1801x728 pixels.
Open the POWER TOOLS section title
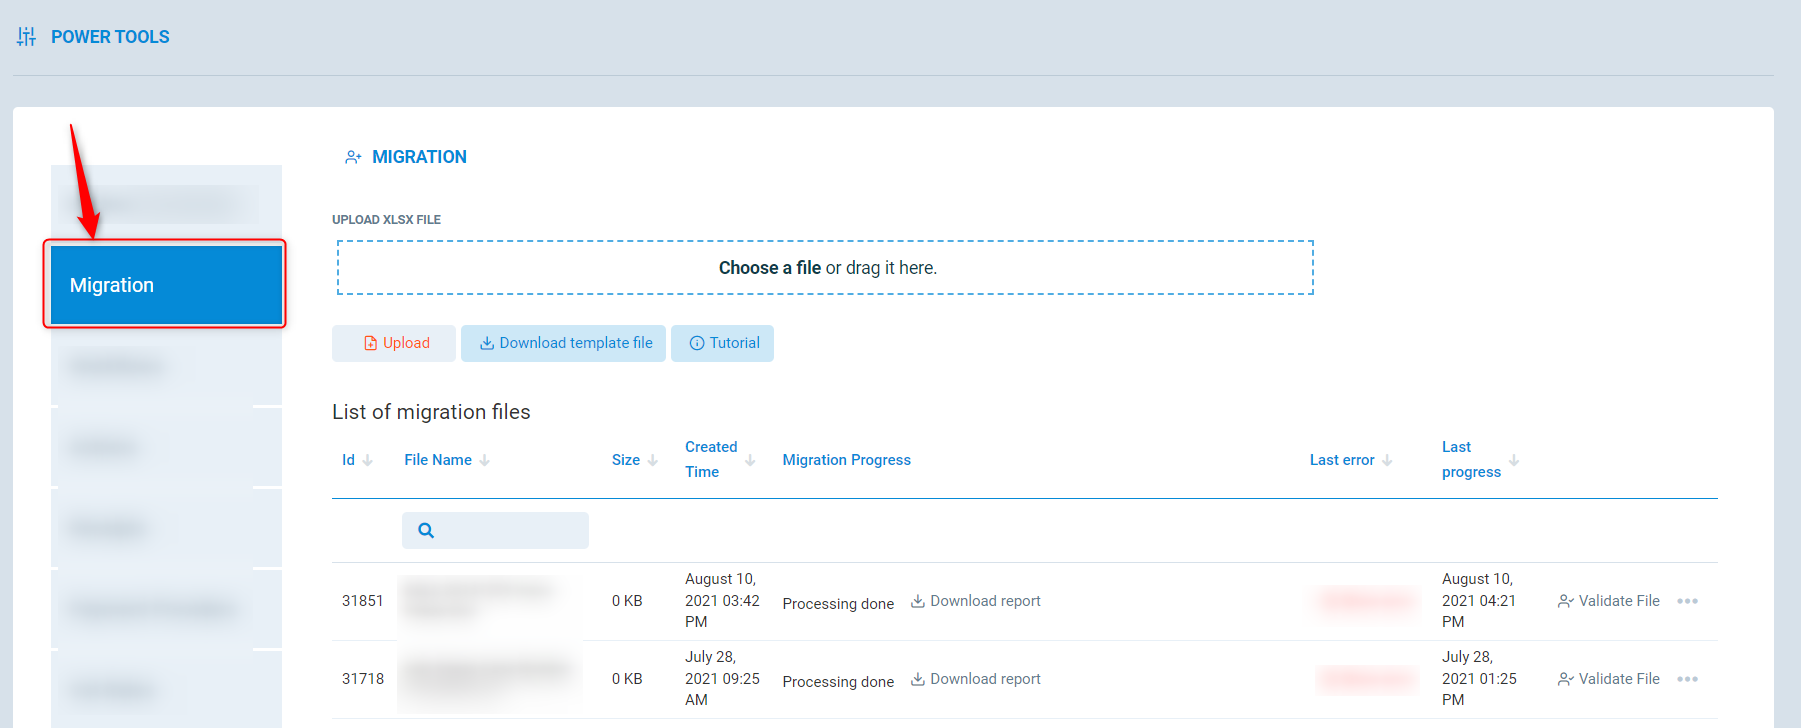(x=110, y=37)
